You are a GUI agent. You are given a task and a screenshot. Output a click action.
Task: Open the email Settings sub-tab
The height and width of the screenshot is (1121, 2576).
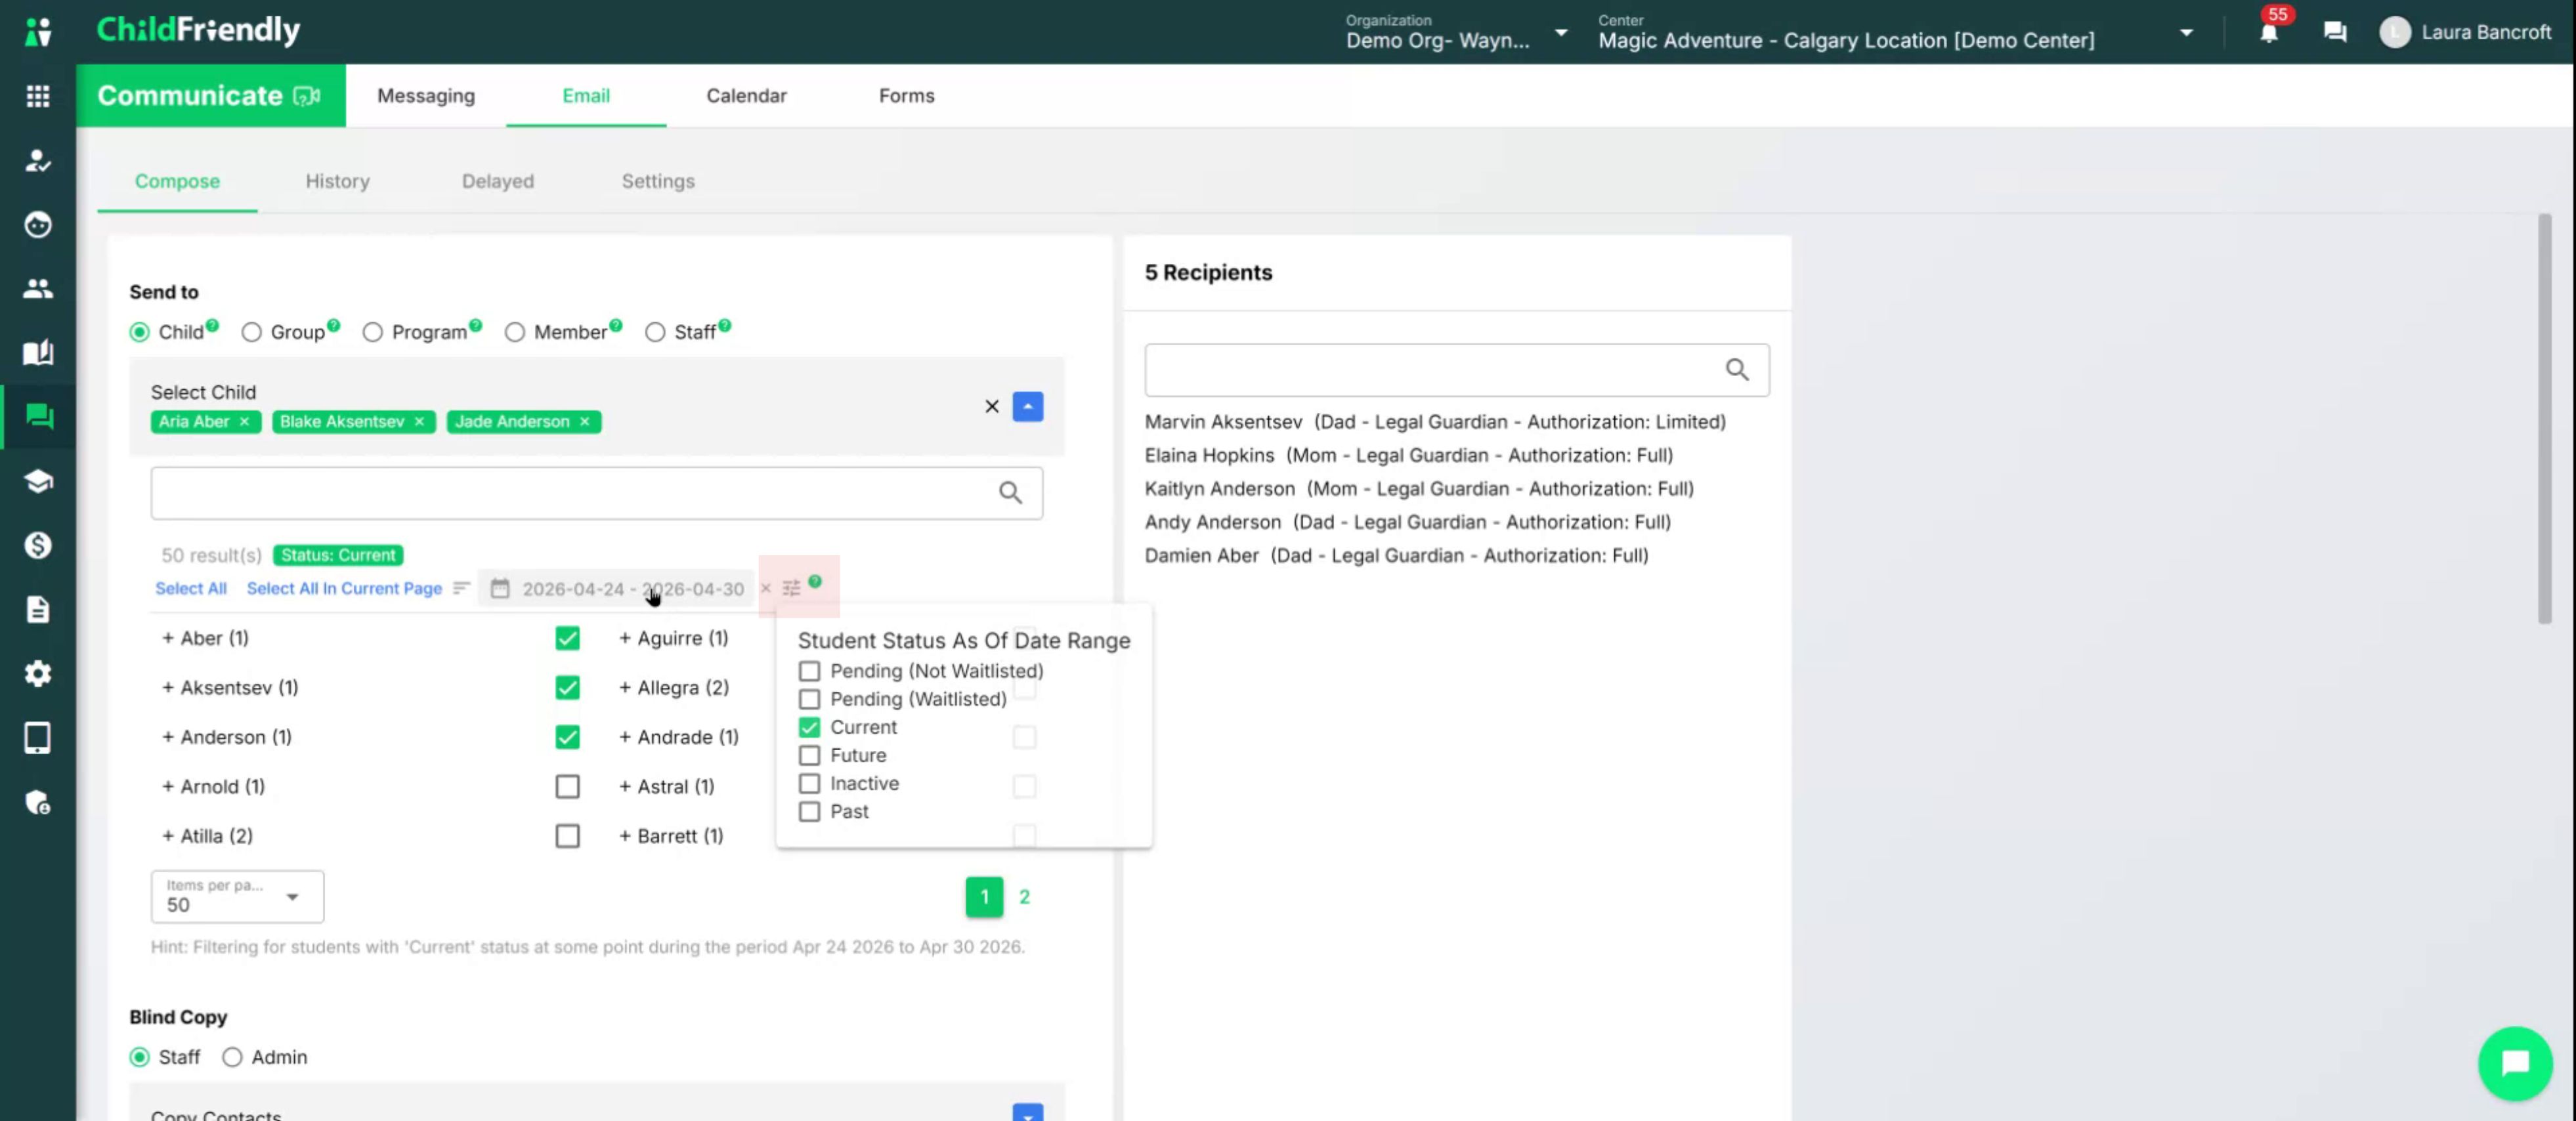(x=657, y=181)
